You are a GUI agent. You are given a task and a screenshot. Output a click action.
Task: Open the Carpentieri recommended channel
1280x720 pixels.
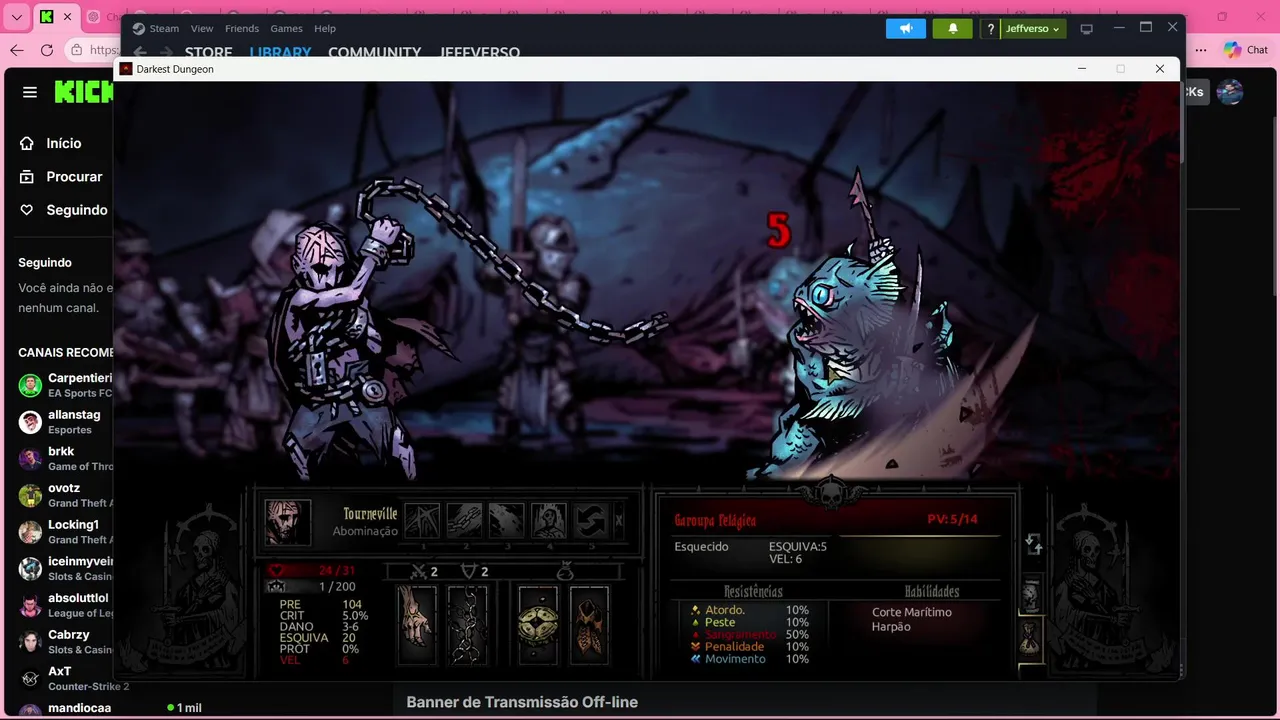(x=65, y=385)
